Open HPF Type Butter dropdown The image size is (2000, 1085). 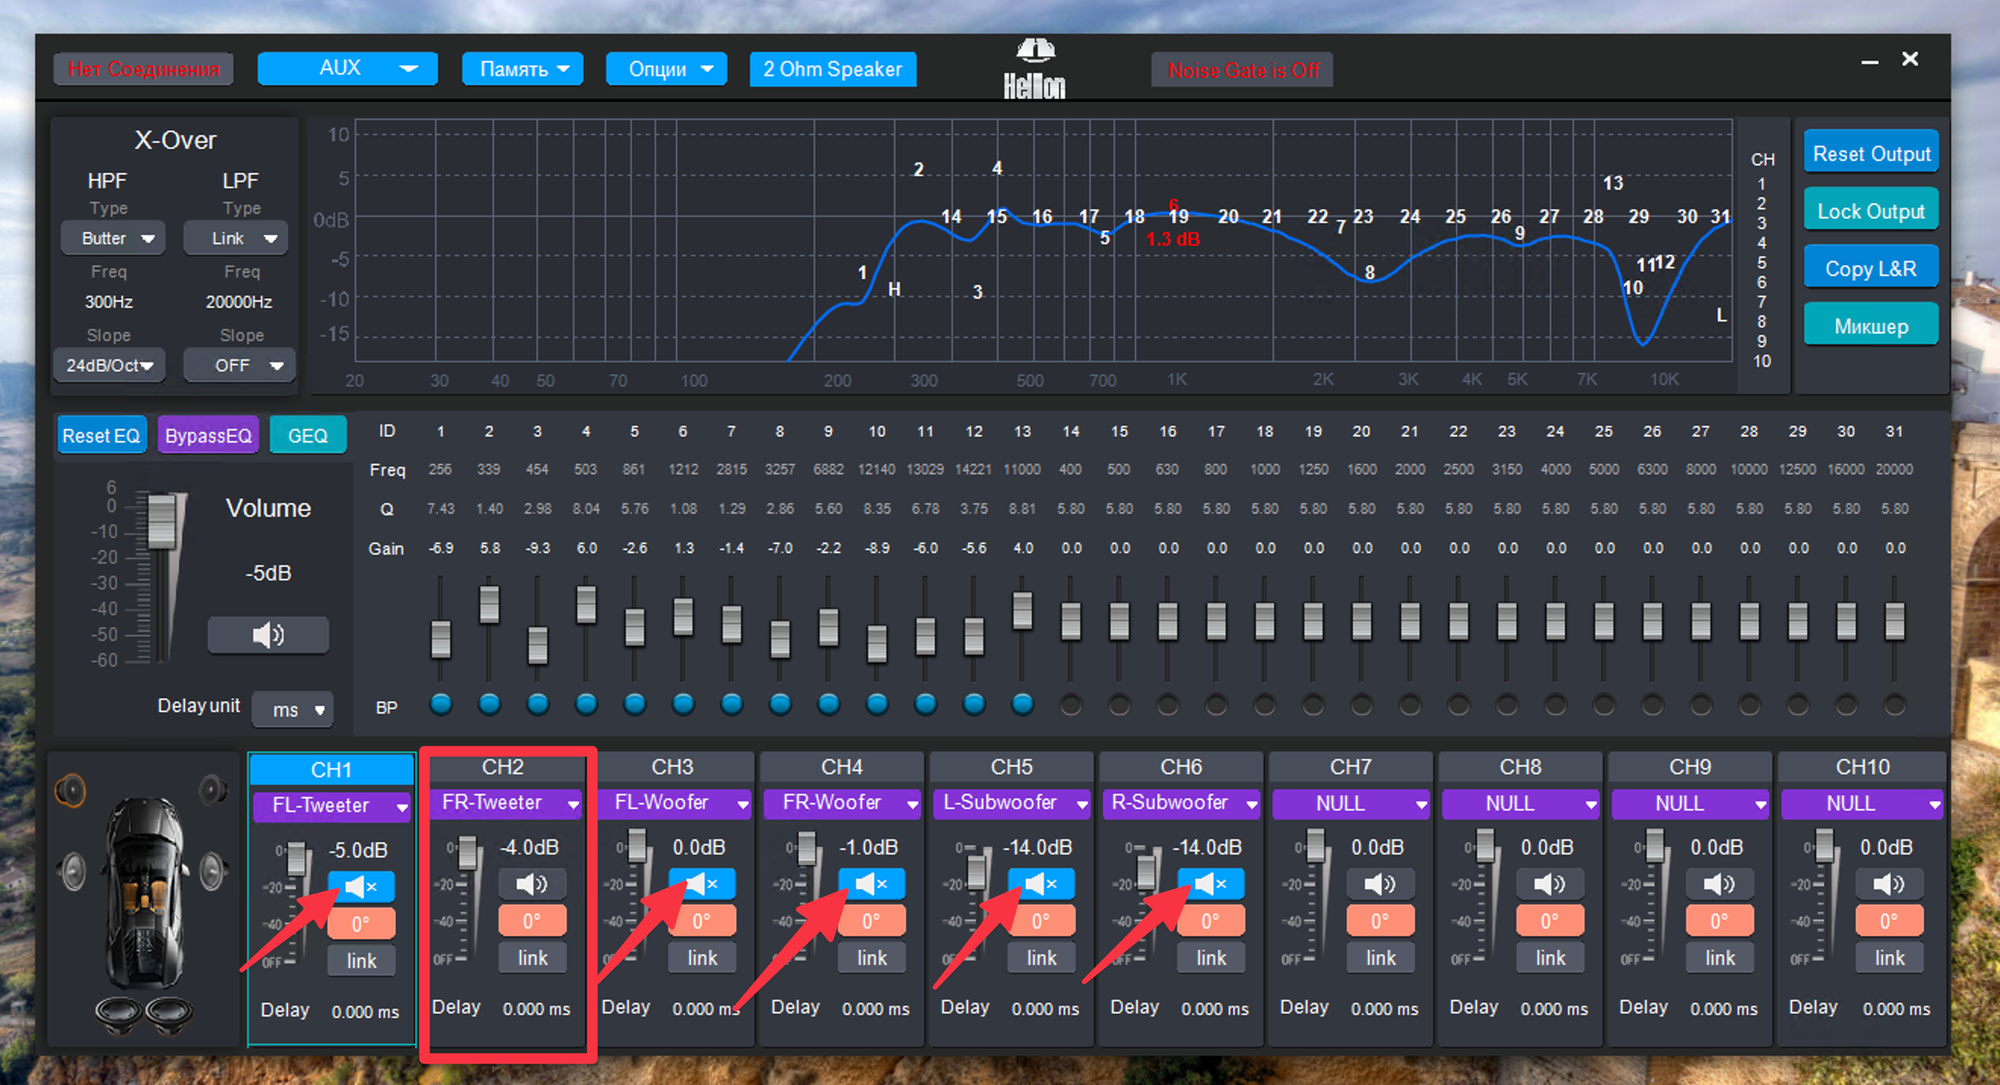[x=112, y=238]
